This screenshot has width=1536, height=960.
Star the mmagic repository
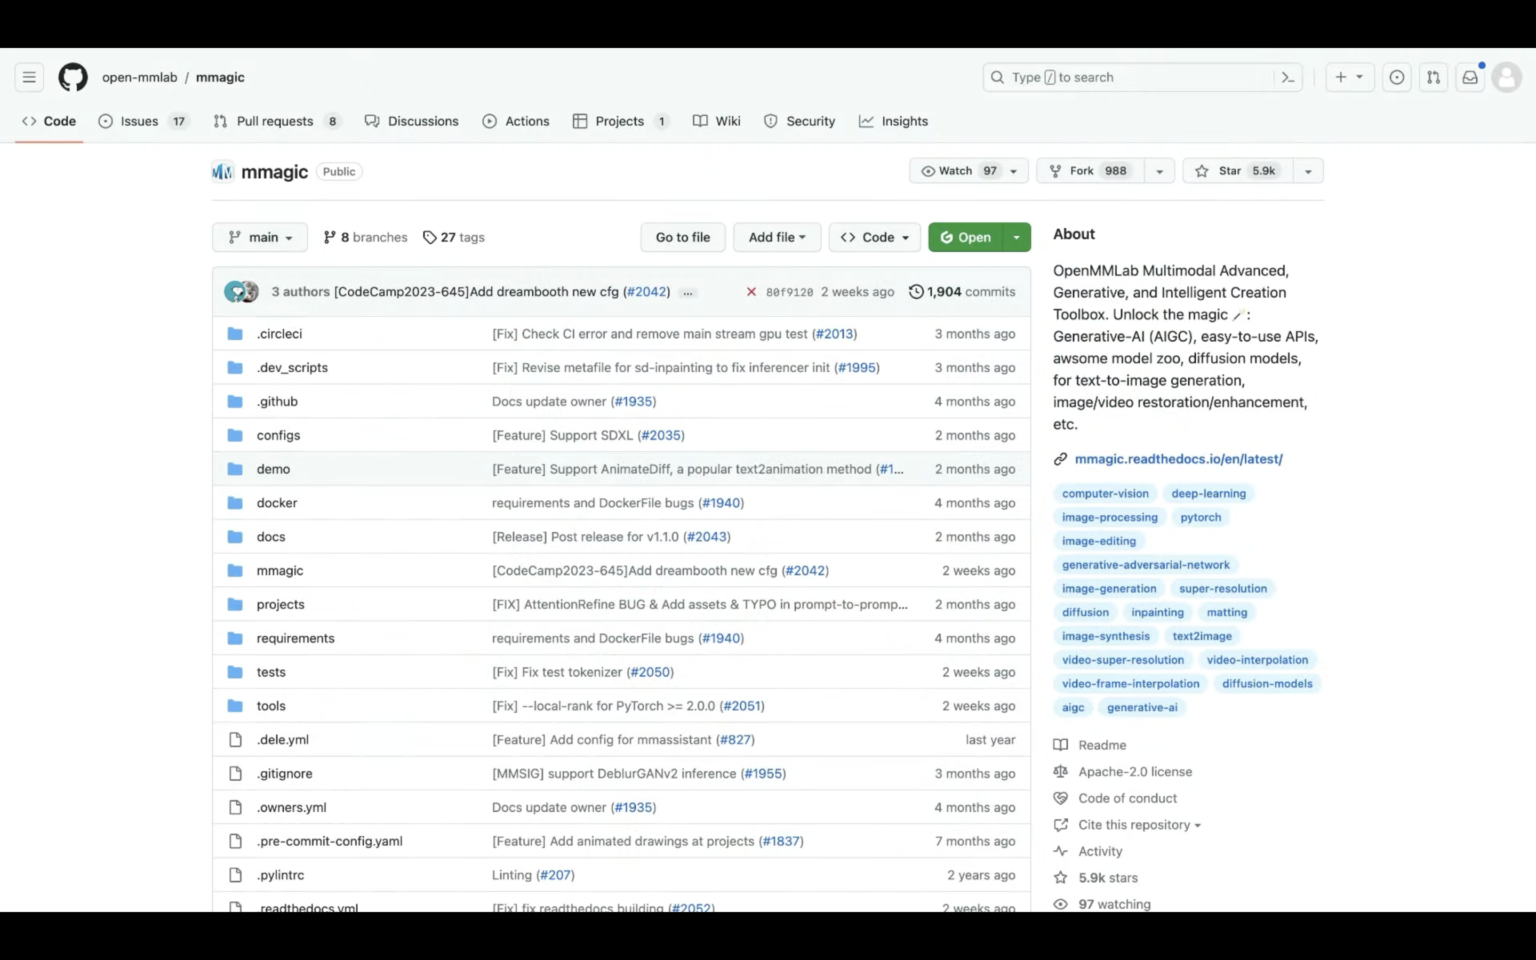tap(1237, 171)
